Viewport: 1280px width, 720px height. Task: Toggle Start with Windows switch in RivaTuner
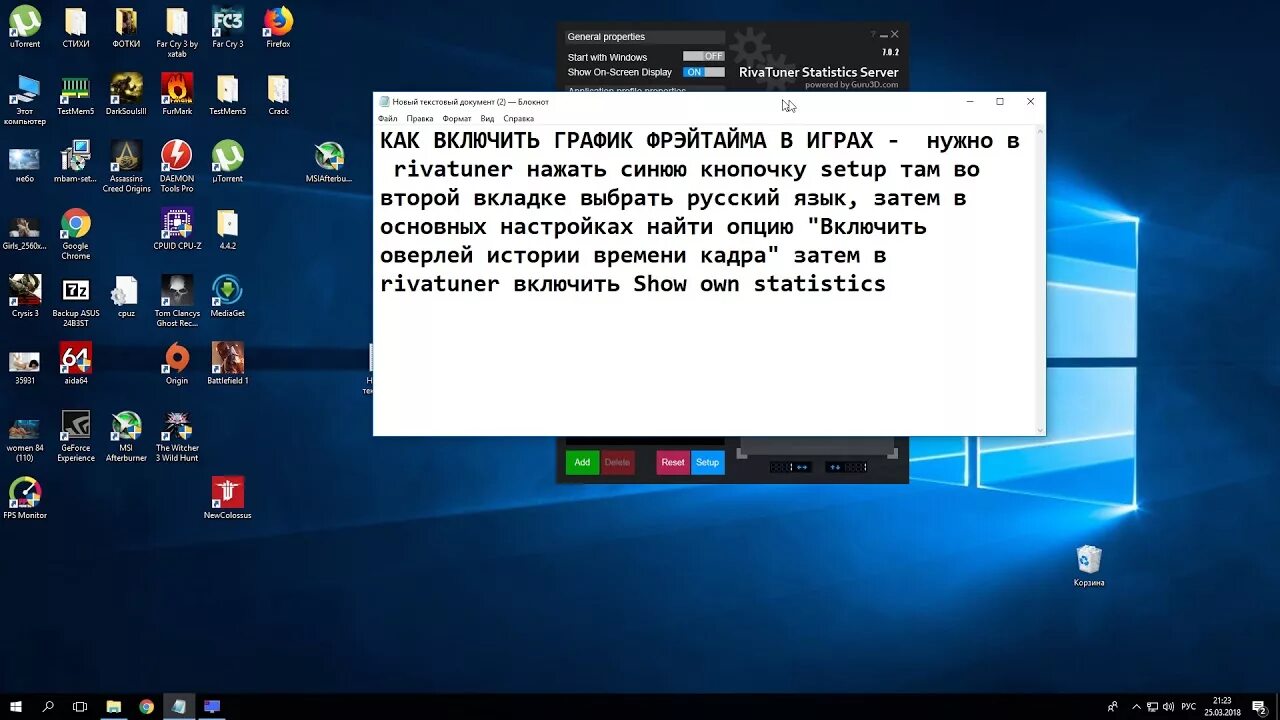[703, 57]
